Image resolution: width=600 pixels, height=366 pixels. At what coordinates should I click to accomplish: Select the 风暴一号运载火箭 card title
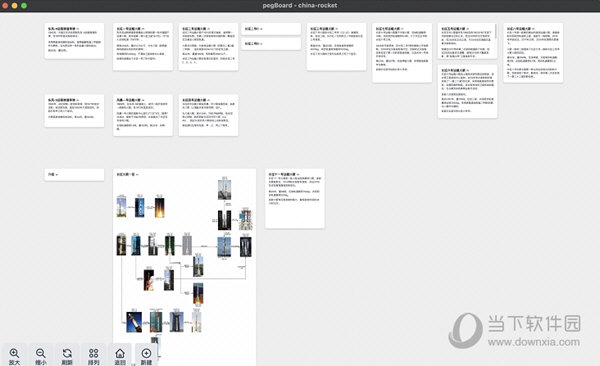point(129,100)
